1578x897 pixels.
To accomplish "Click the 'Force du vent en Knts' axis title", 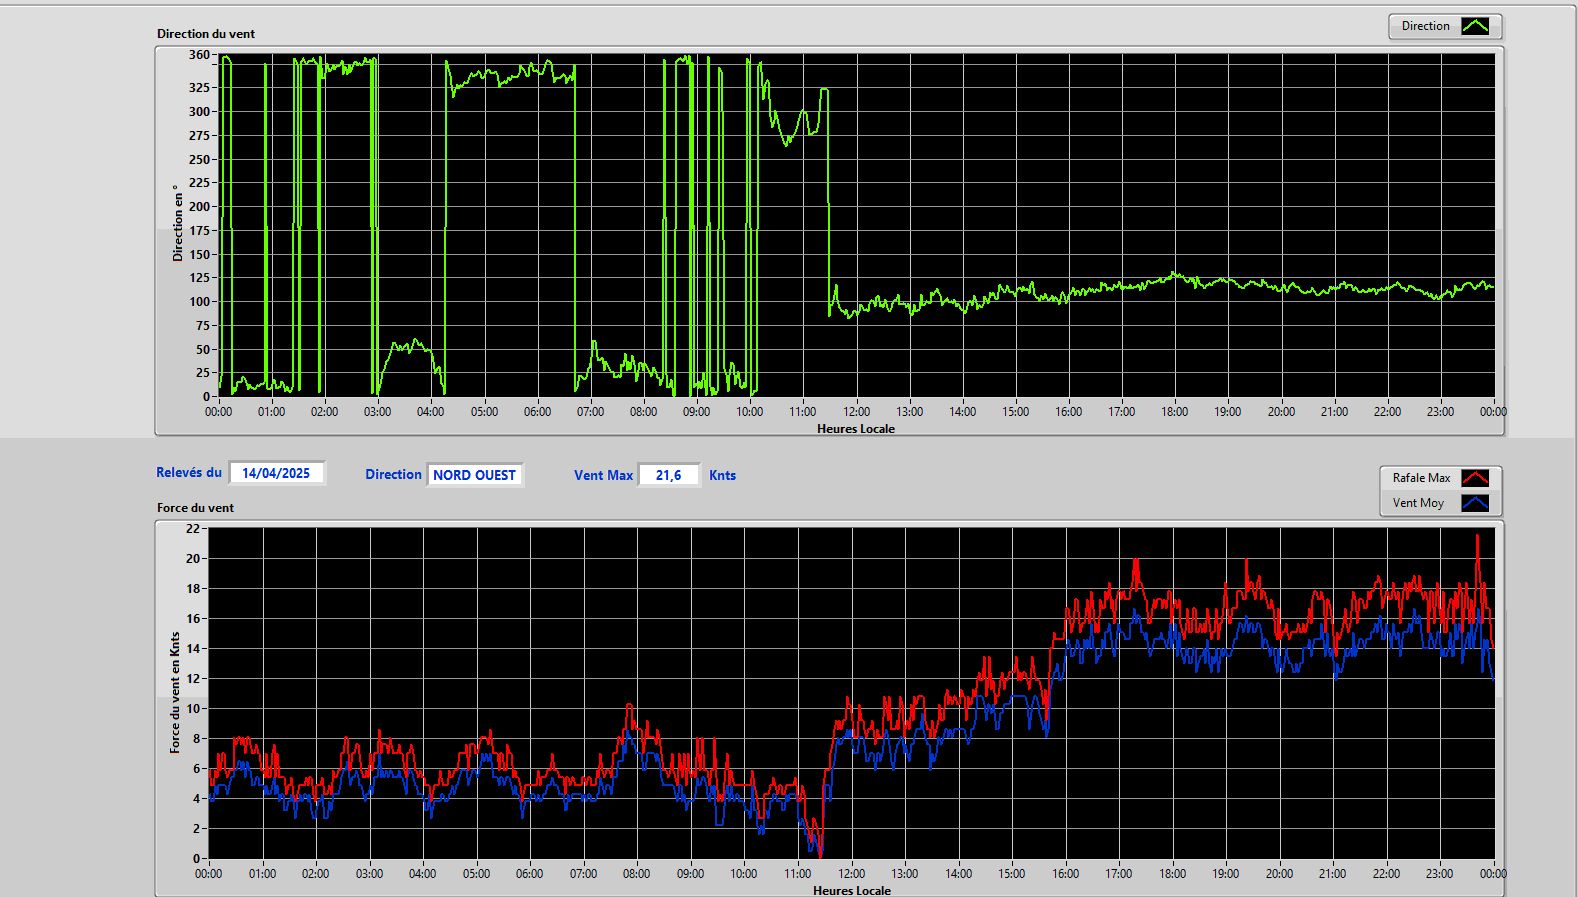I will [175, 692].
